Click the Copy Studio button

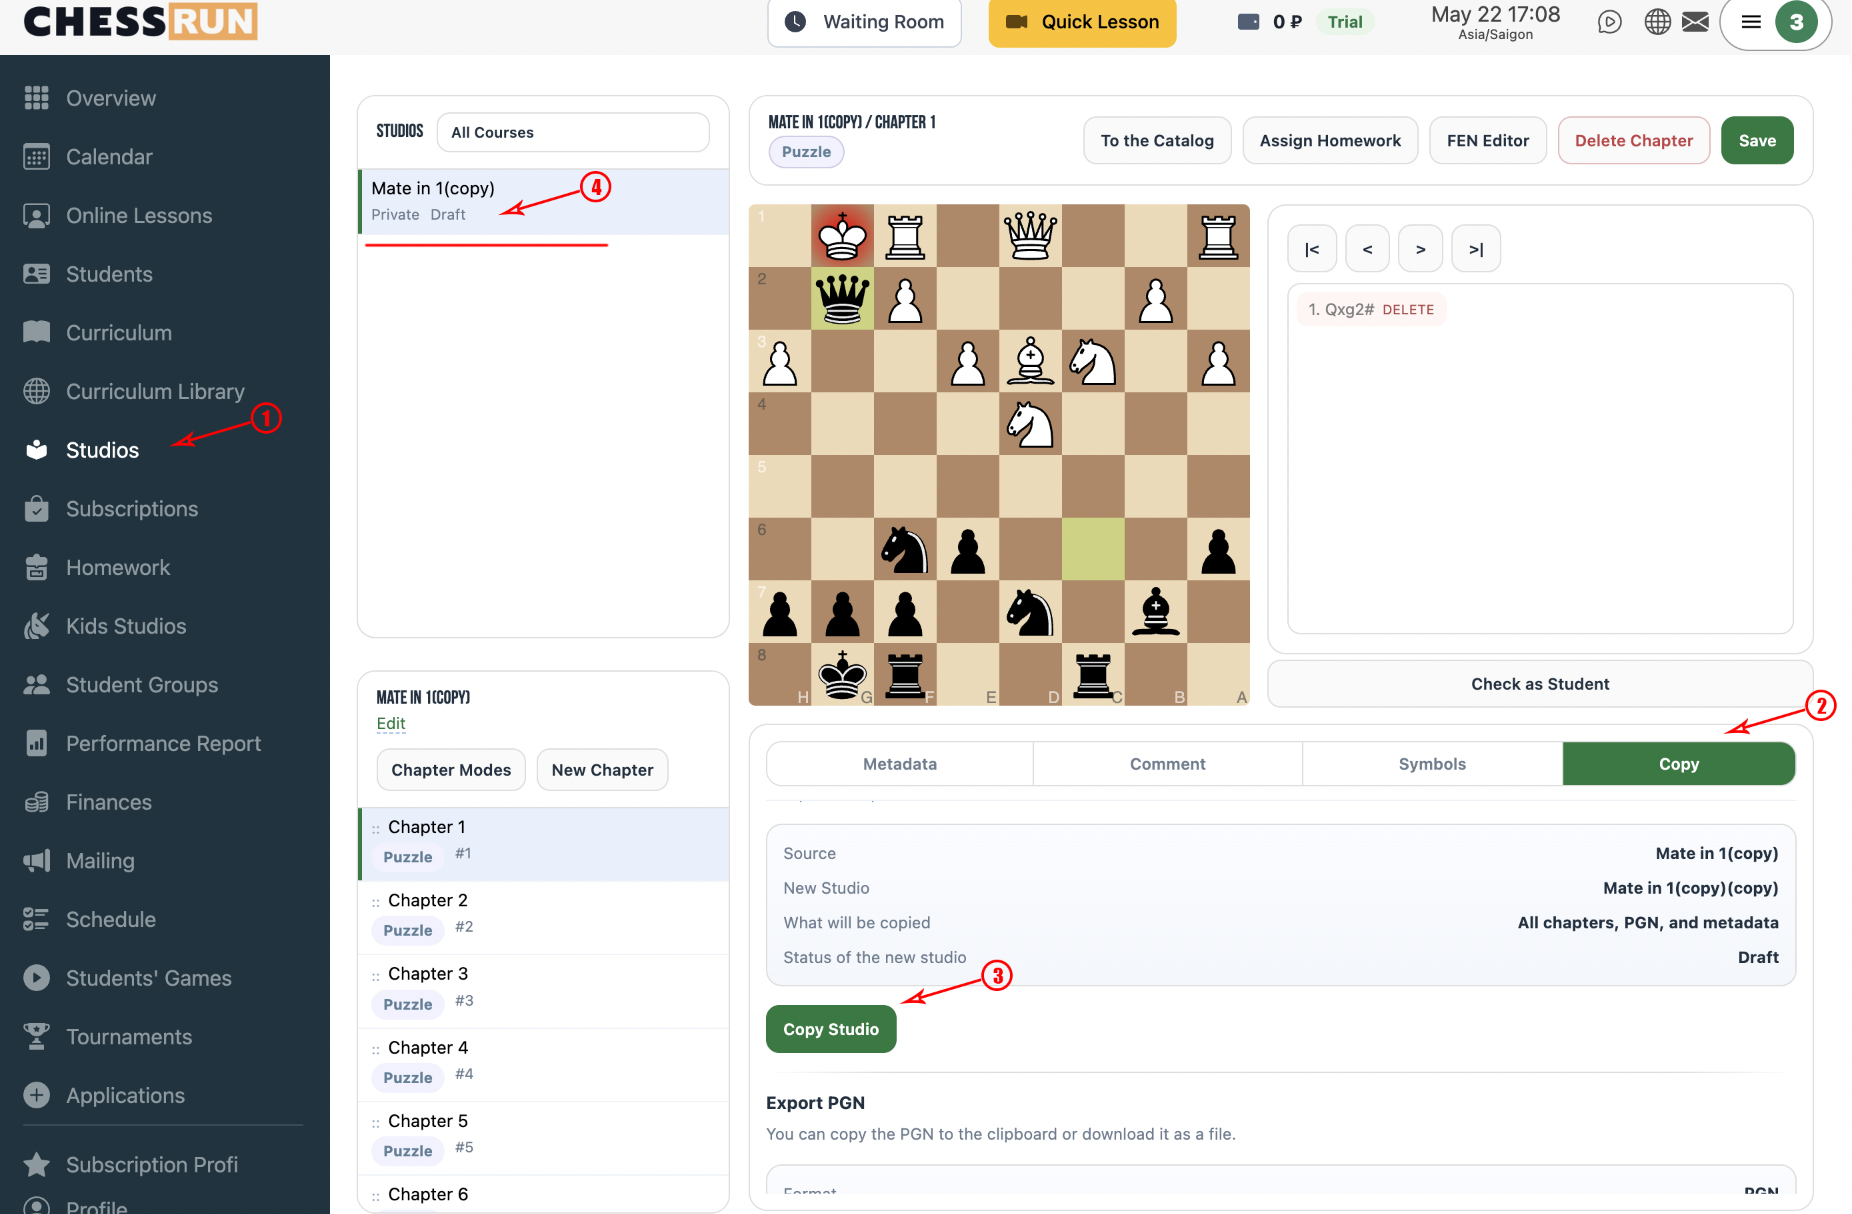tap(831, 1029)
